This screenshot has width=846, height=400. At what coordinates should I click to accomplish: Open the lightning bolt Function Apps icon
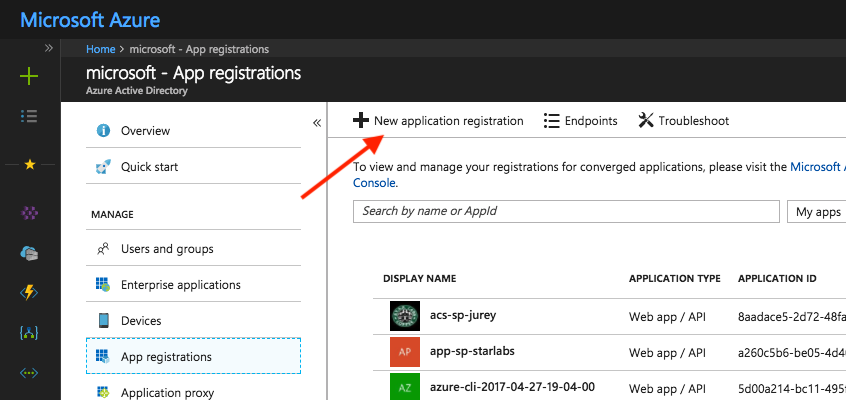click(30, 292)
